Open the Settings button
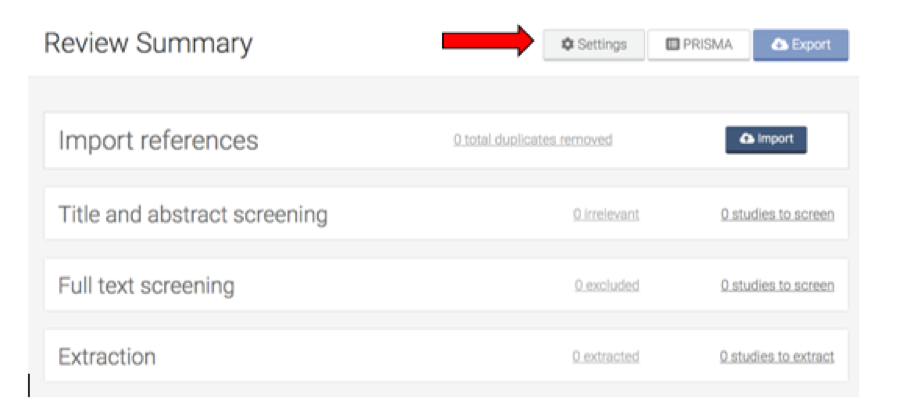This screenshot has width=903, height=408. [593, 45]
